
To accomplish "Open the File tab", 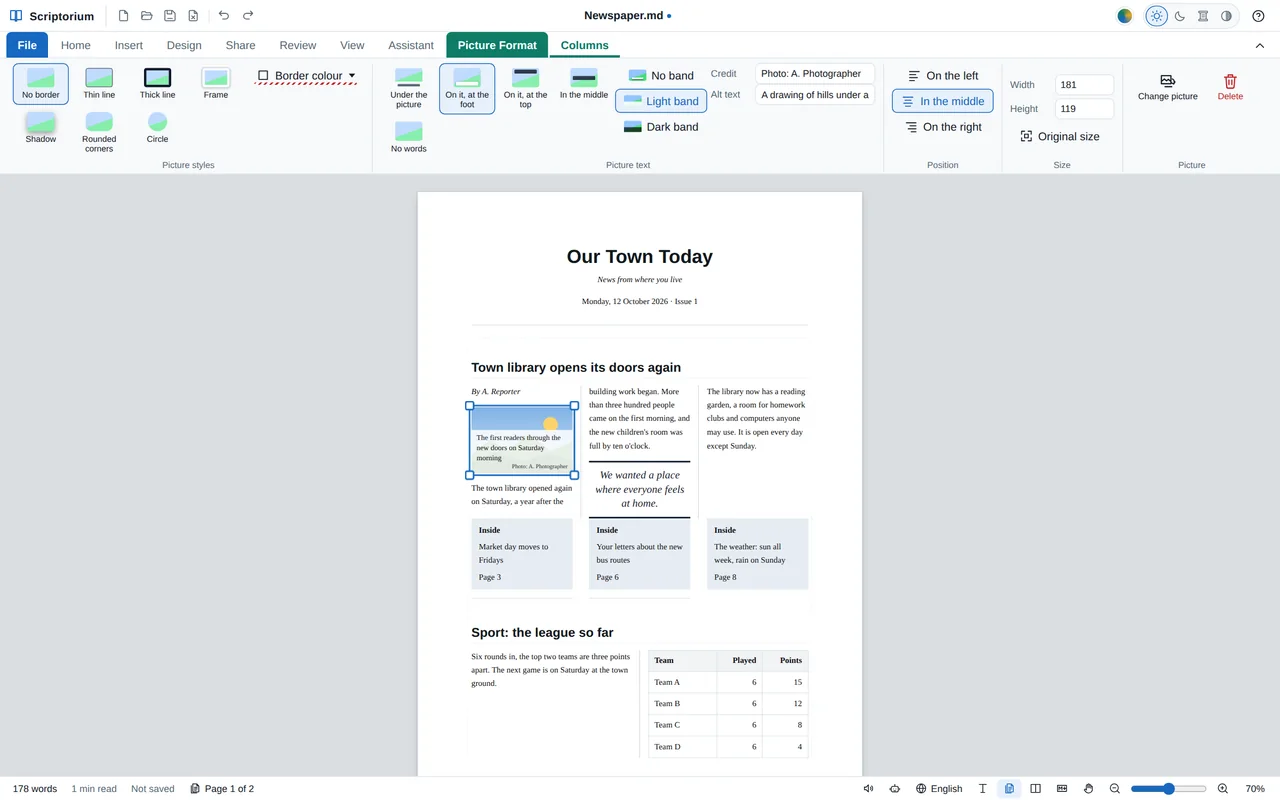I will coord(27,45).
